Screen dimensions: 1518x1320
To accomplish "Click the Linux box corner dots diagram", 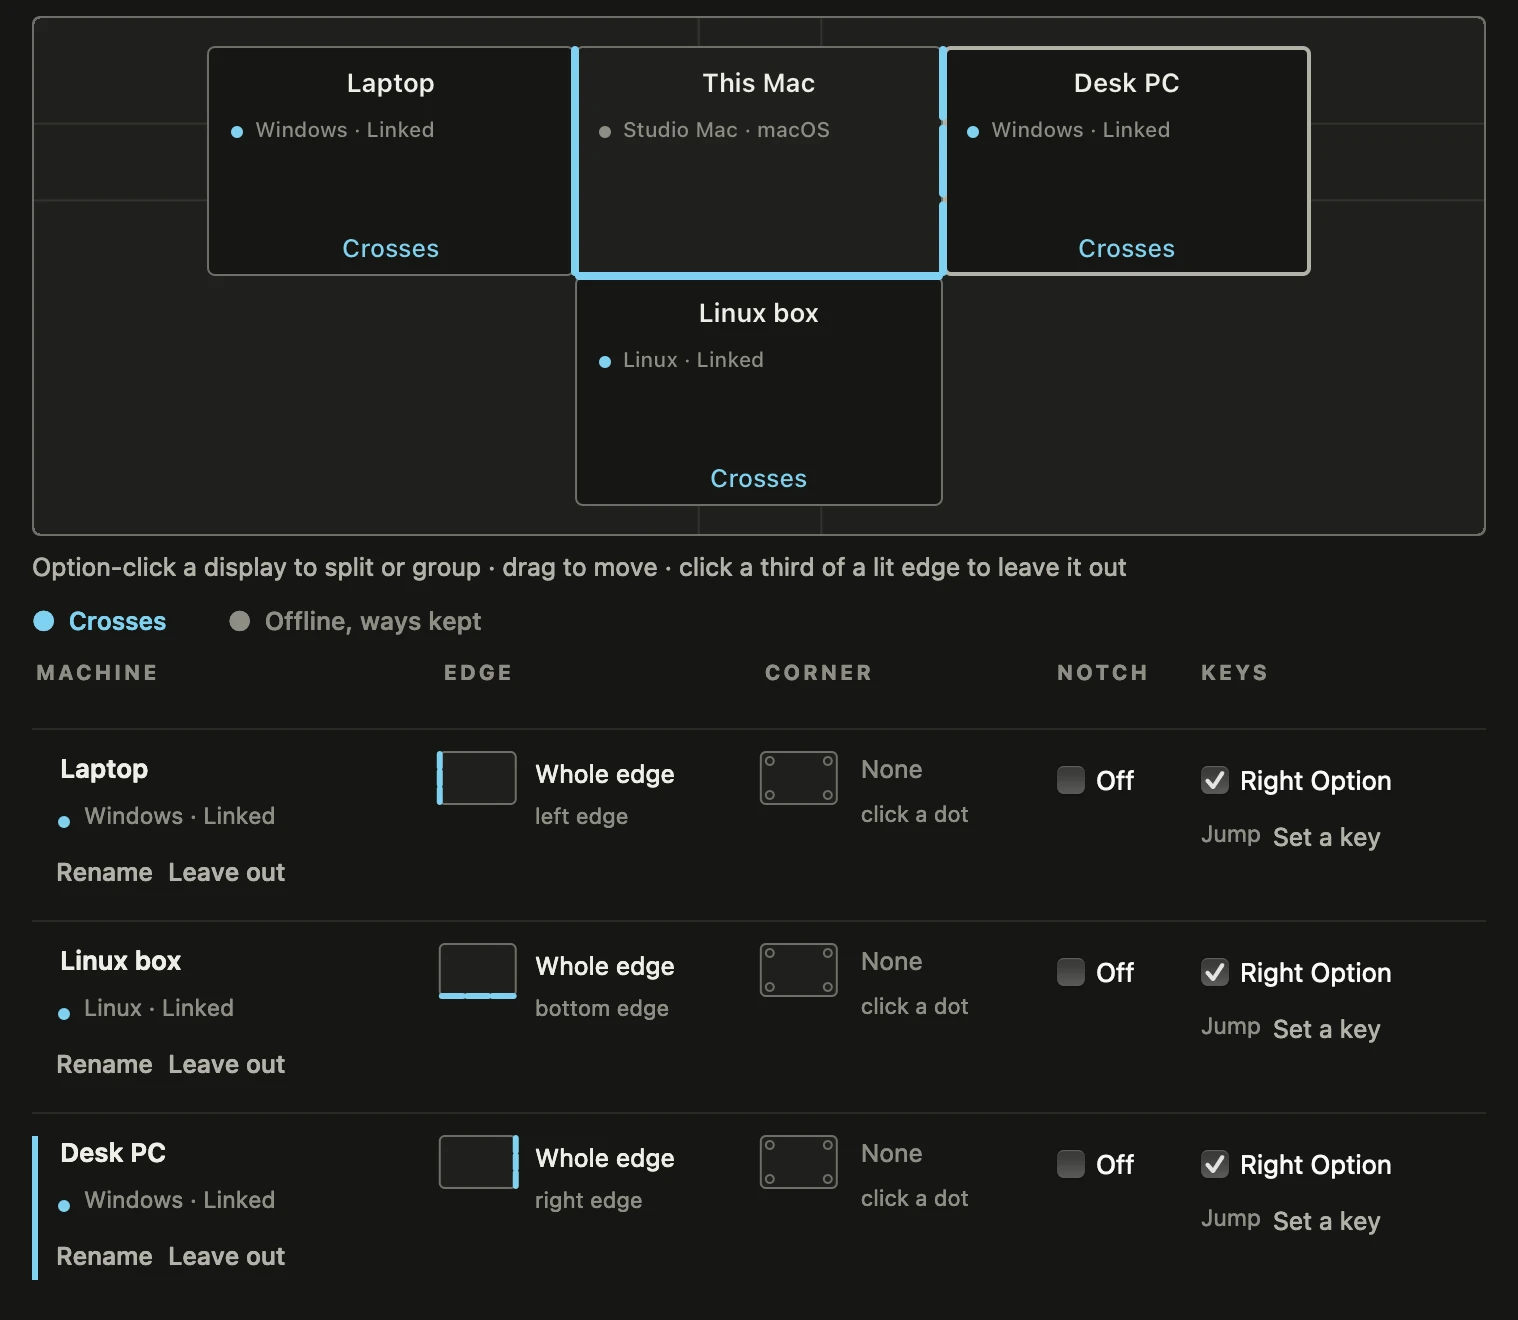I will click(x=799, y=970).
